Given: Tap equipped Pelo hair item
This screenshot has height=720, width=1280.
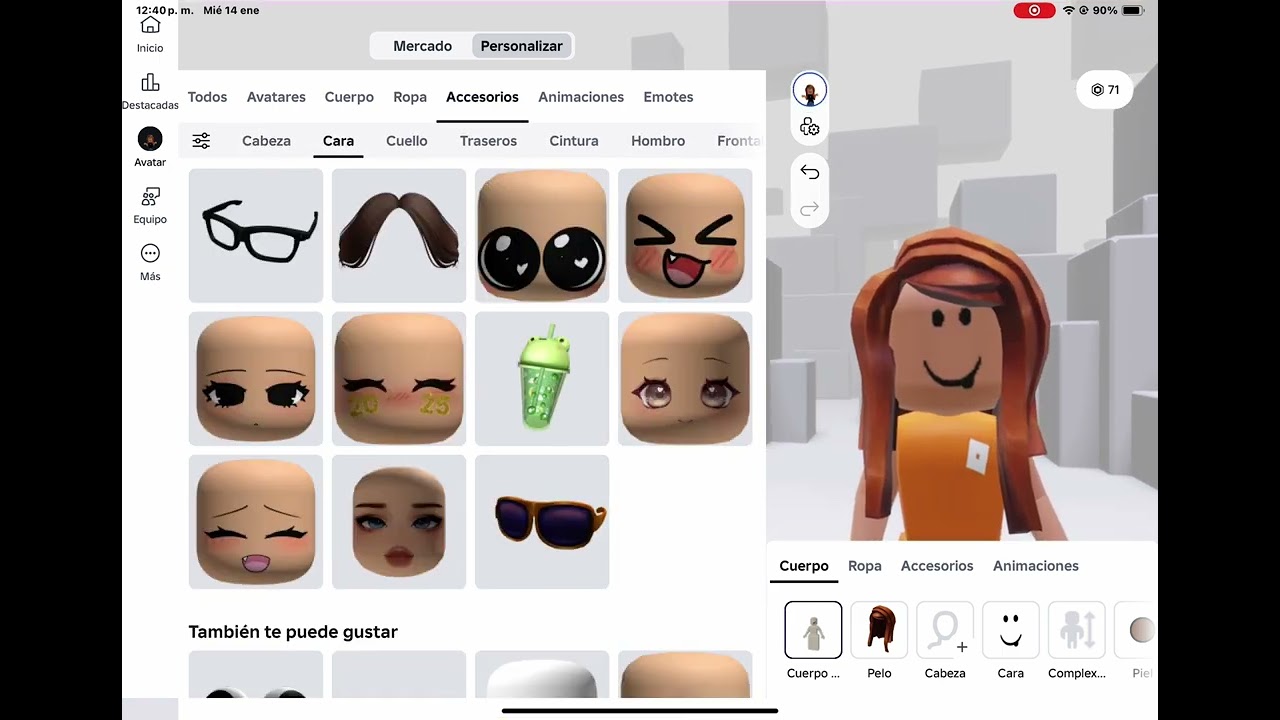Looking at the screenshot, I should [879, 630].
